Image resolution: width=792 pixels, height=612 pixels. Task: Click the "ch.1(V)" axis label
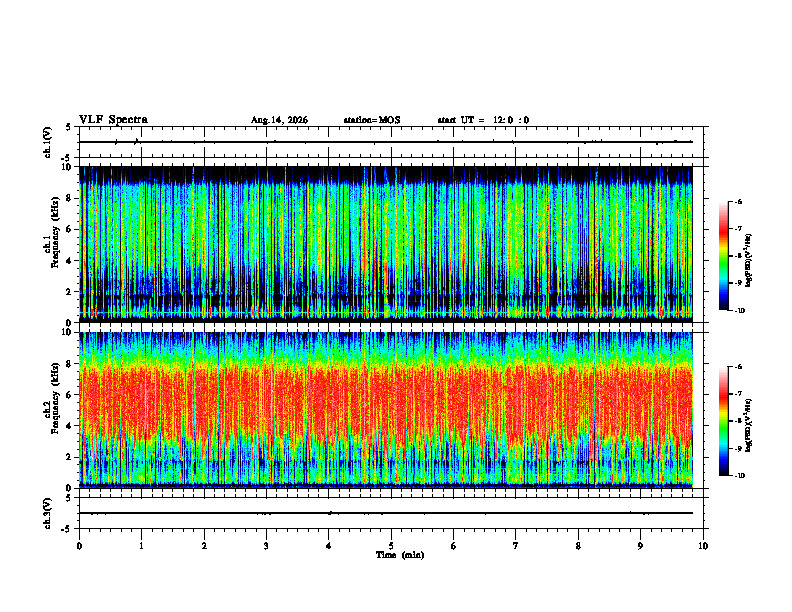[x=47, y=142]
